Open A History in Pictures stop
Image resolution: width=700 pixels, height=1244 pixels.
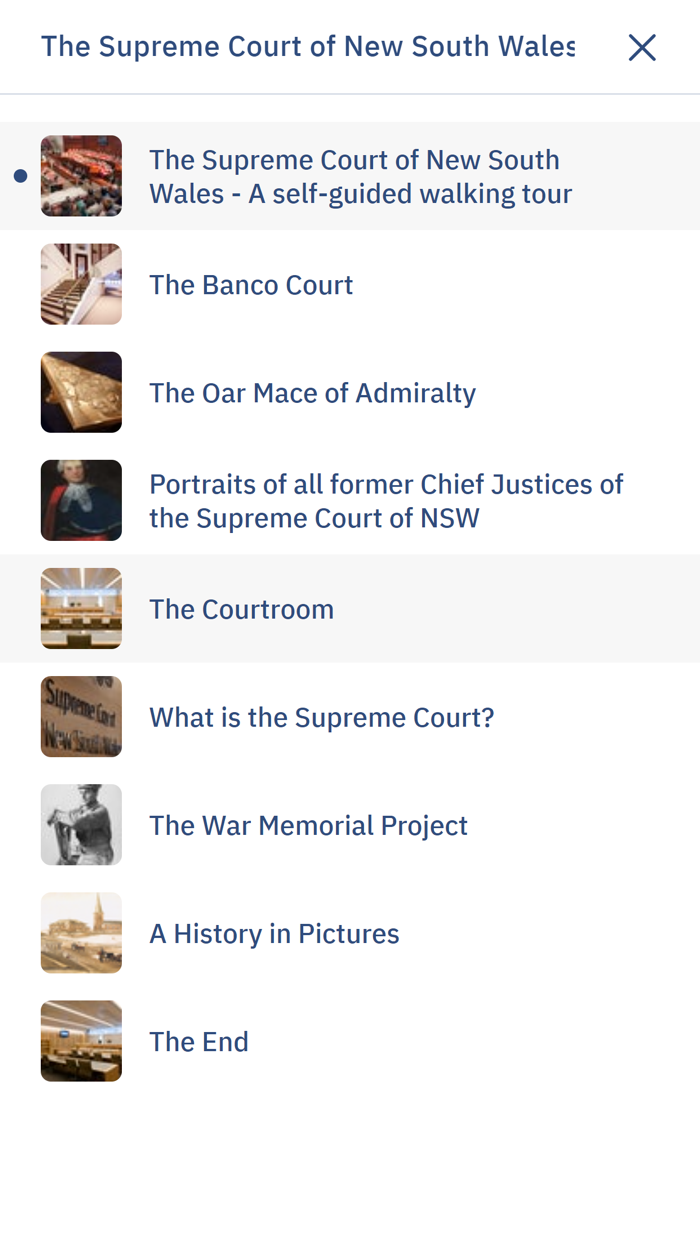pos(275,932)
